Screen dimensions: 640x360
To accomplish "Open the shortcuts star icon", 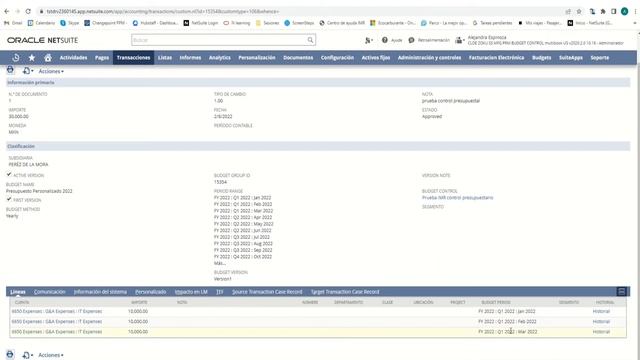I will click(32, 58).
